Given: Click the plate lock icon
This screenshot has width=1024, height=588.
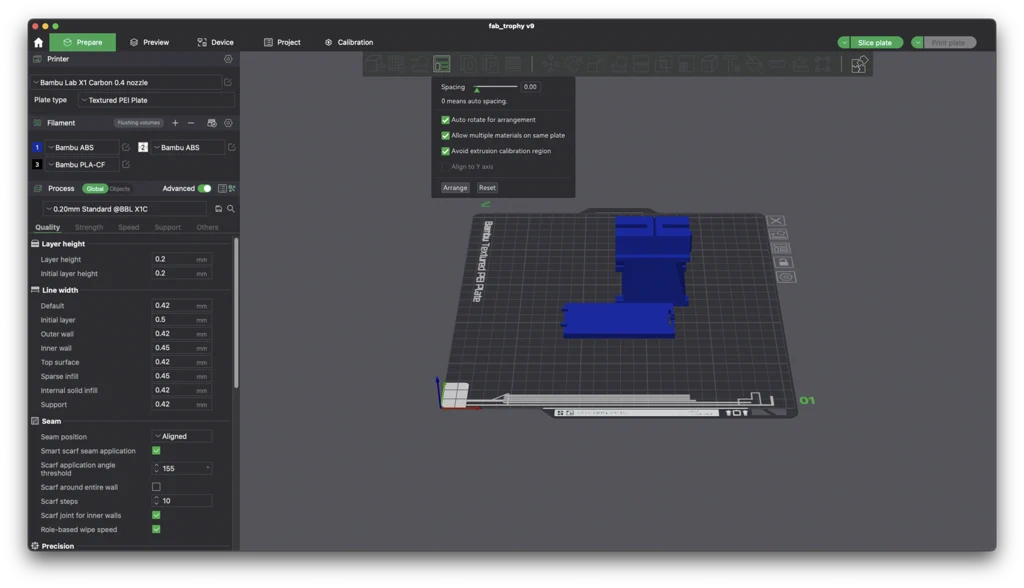Looking at the screenshot, I should pyautogui.click(x=783, y=262).
